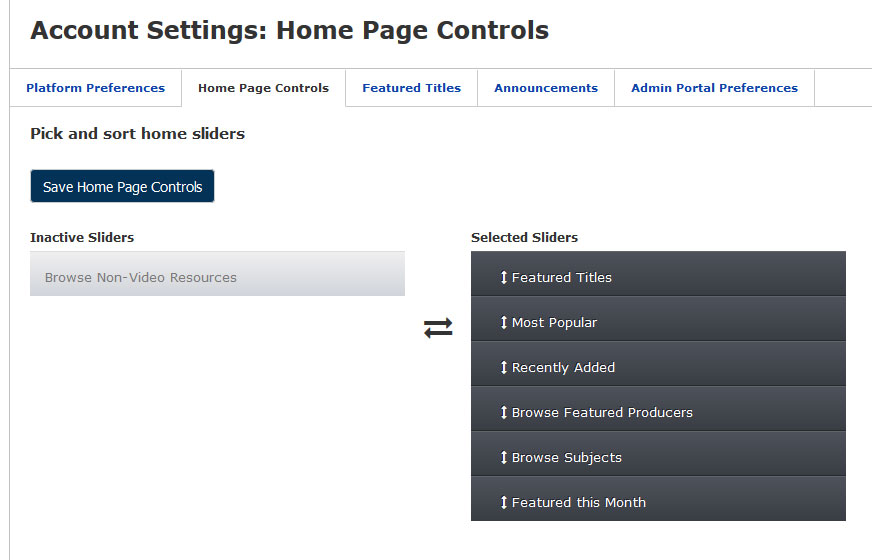Click the swap arrows icon between slider lists
This screenshot has height=560, width=872.
click(438, 328)
